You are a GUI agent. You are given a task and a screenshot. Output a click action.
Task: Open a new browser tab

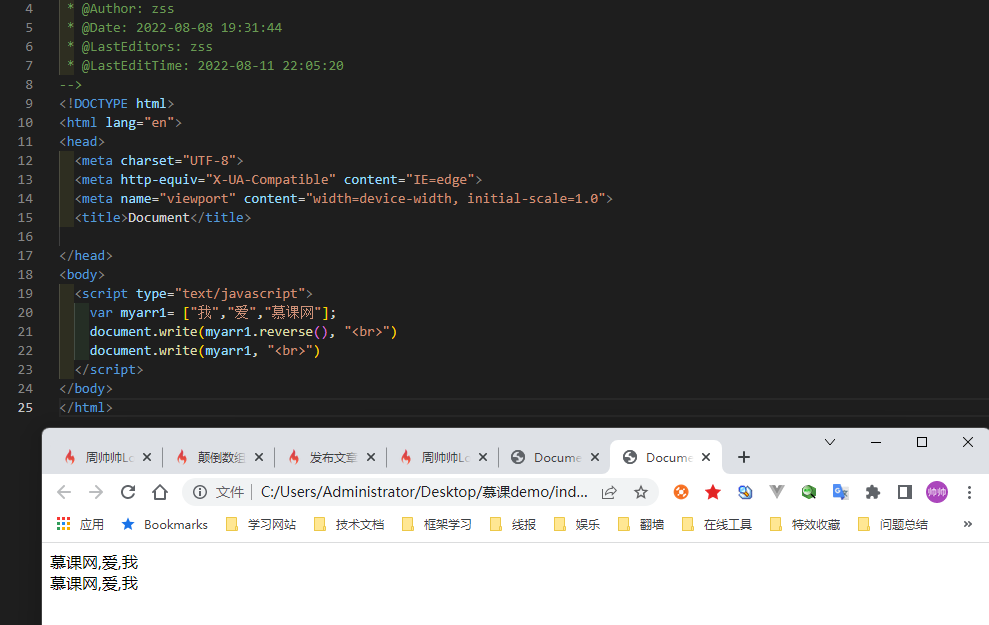point(744,457)
